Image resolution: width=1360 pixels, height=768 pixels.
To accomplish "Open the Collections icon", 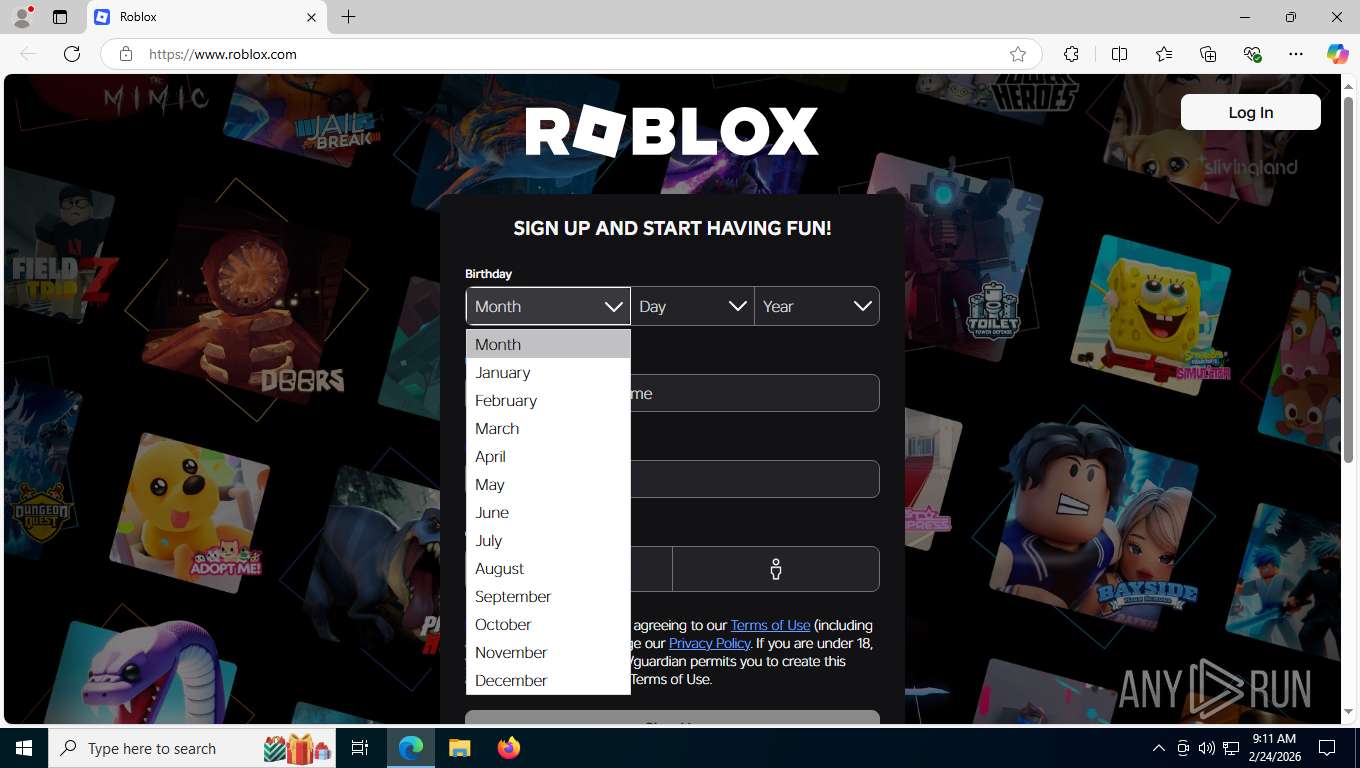I will click(x=1208, y=54).
